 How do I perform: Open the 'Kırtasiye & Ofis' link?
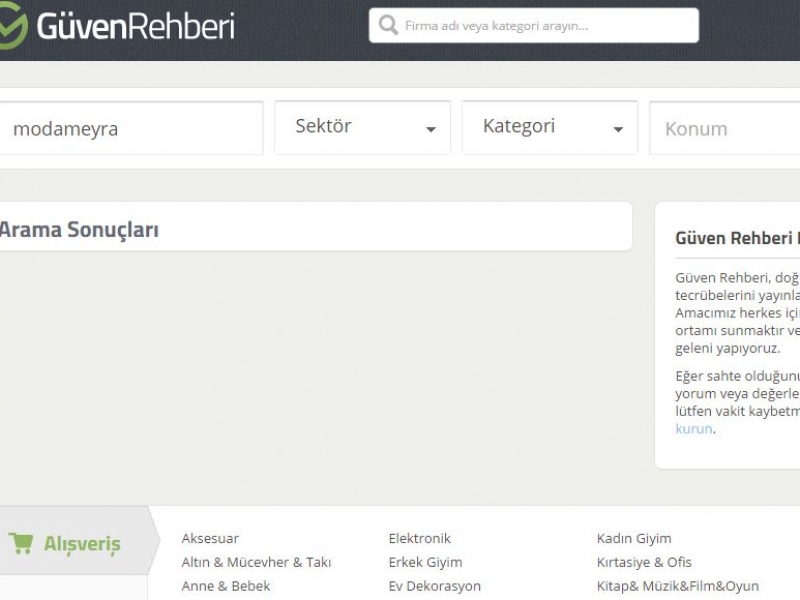coord(644,562)
